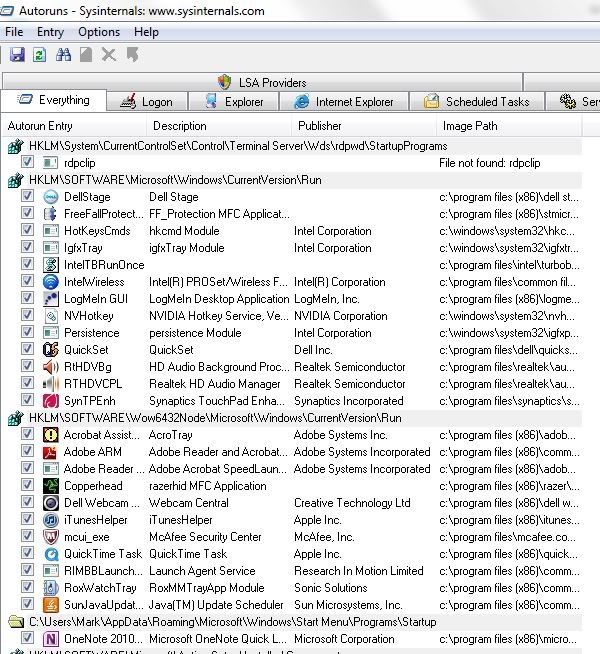Click the Copperhead razer icon
This screenshot has height=654, width=600.
click(x=51, y=486)
